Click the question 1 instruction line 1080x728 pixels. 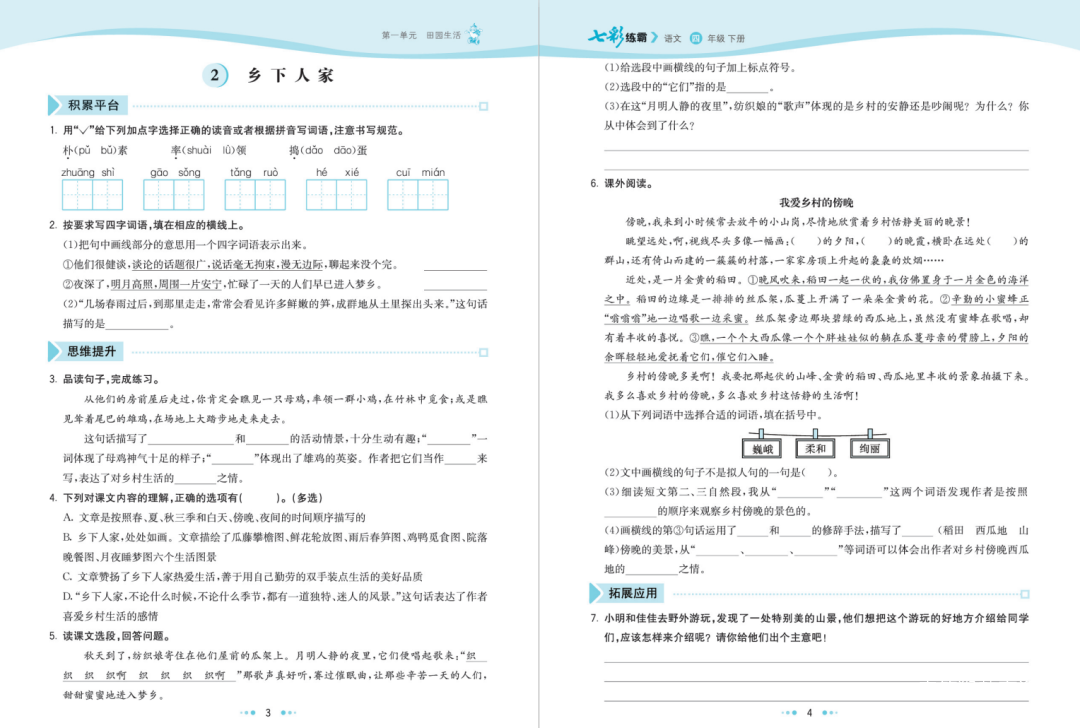click(227, 130)
